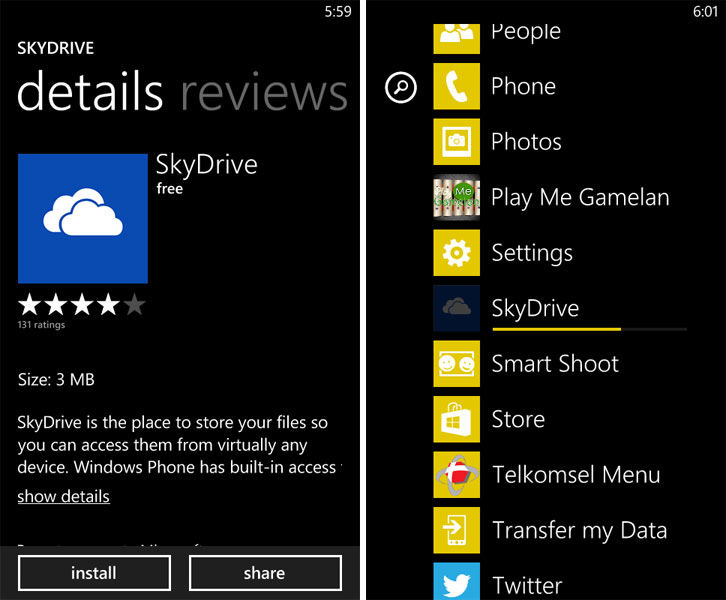The image size is (726, 600).
Task: Tap the SkyDrive install progress bar
Action: pyautogui.click(x=589, y=329)
